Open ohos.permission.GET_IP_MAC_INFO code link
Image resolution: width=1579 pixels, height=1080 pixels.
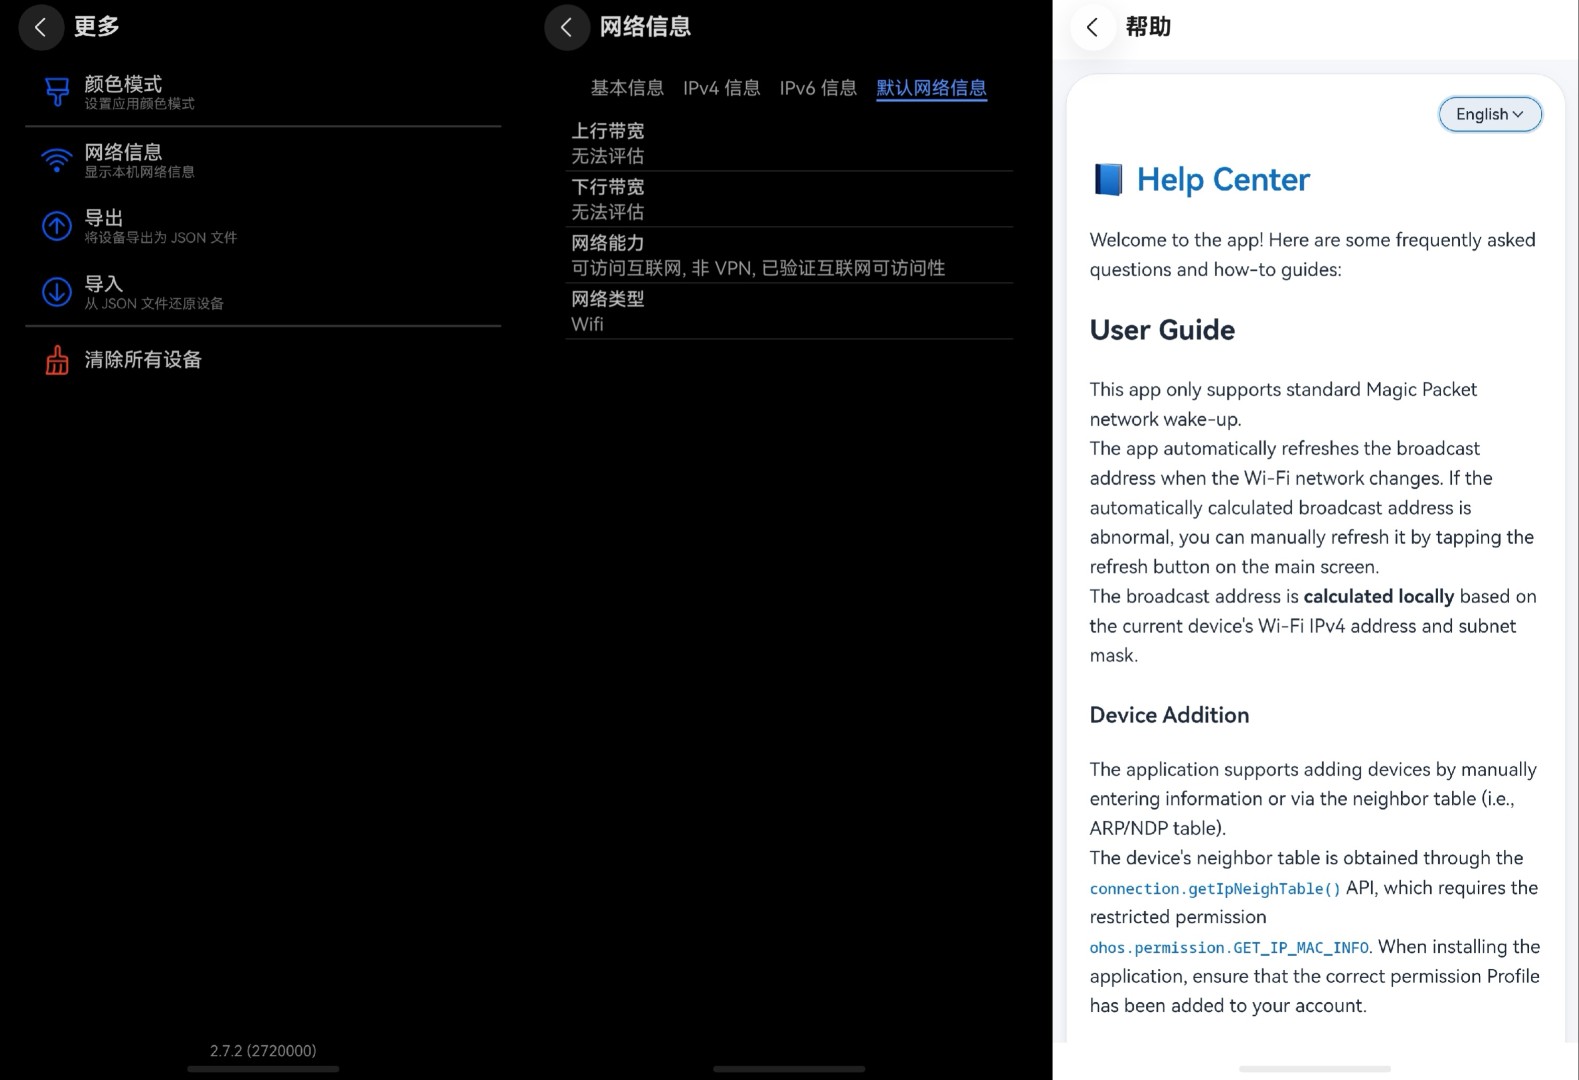pyautogui.click(x=1229, y=948)
